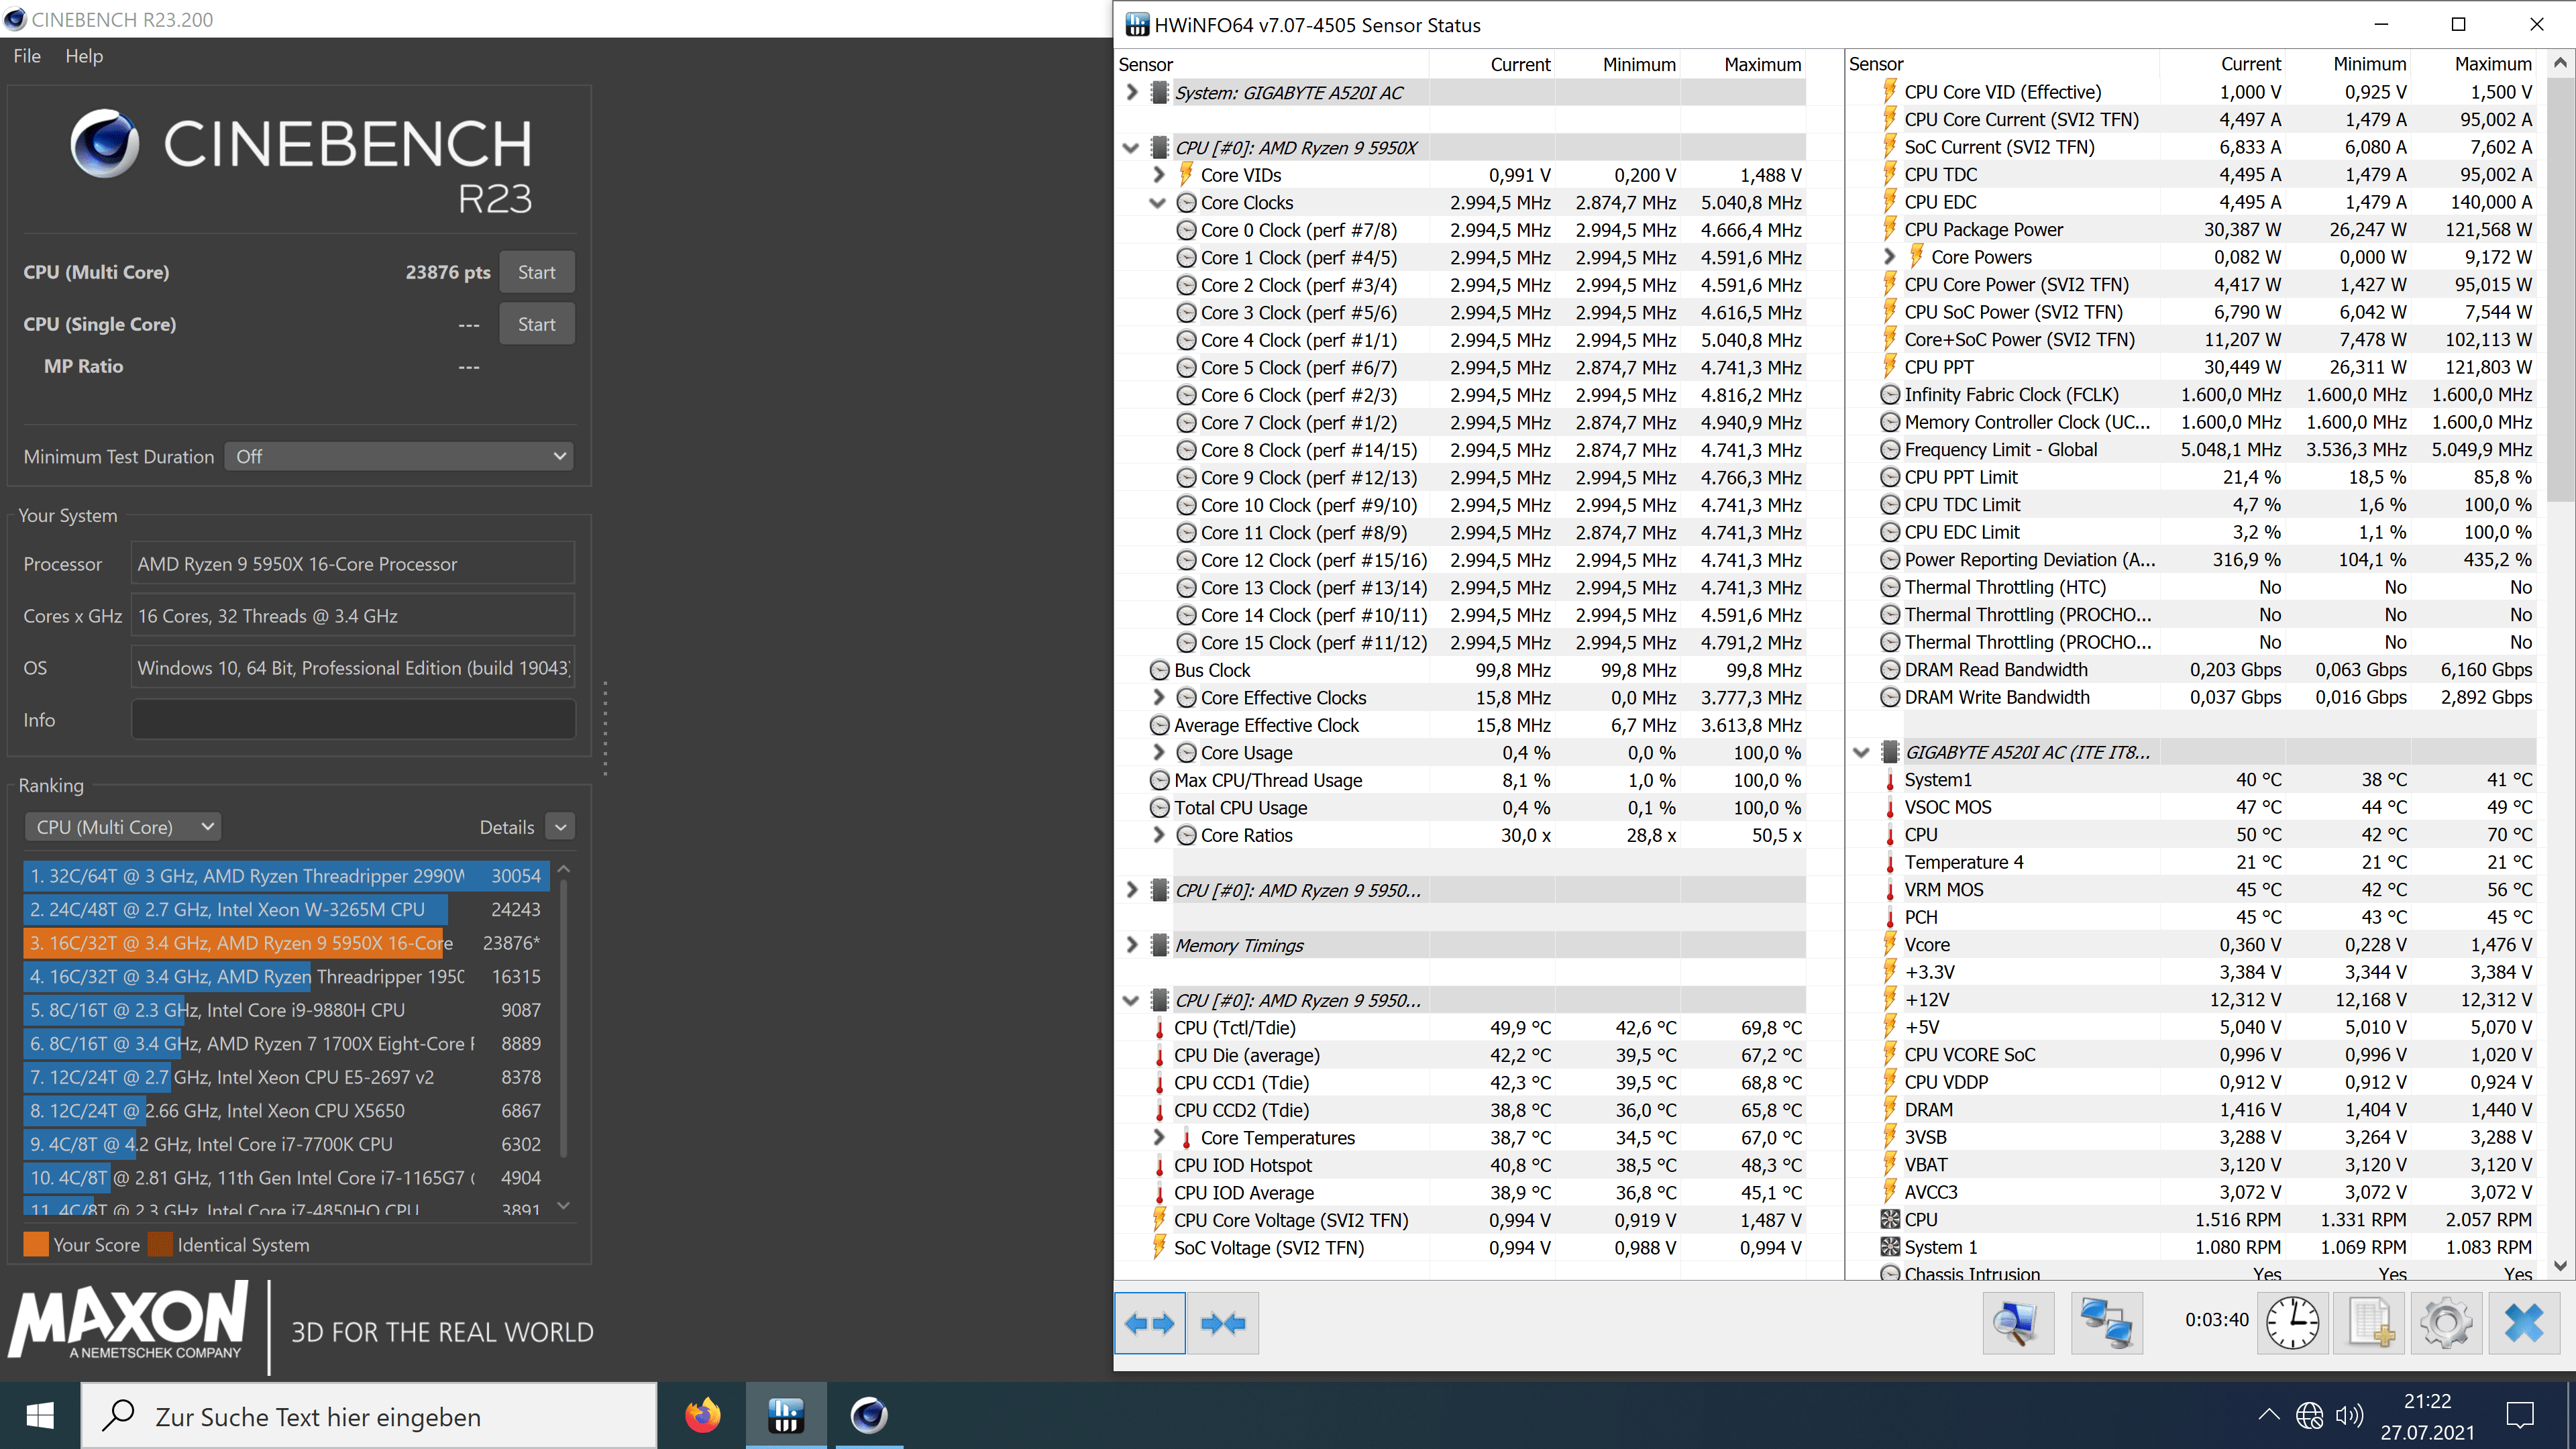Click the HWiNFO vertical scrollbar down arrow
2576x1449 pixels.
coord(2560,1266)
